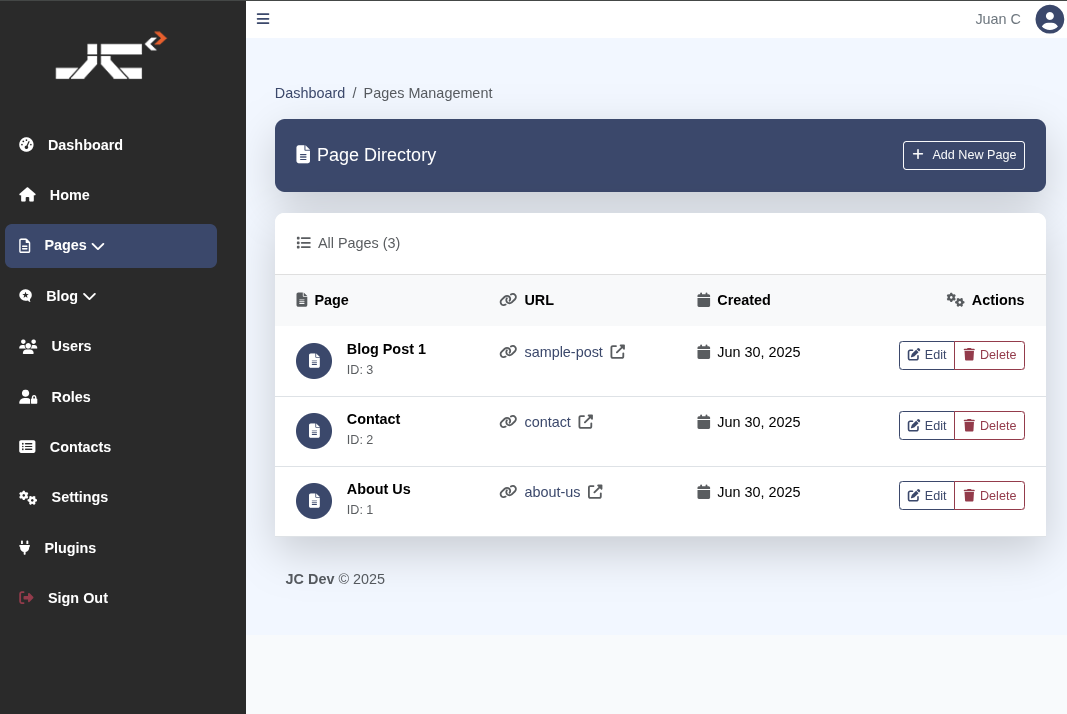Open the contact URL link
Screen dimensions: 1067x714
coord(547,422)
